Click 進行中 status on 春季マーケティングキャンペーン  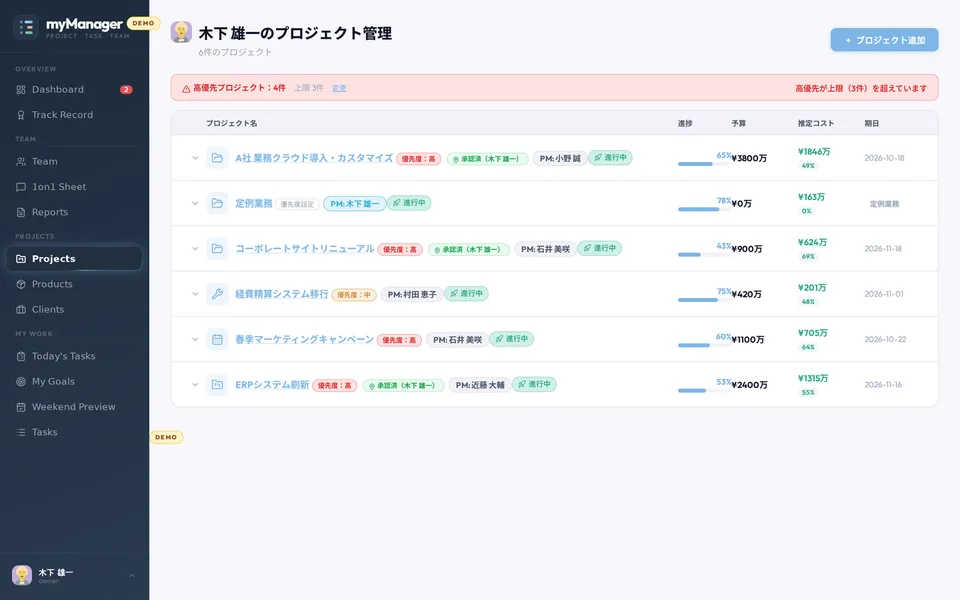point(511,339)
